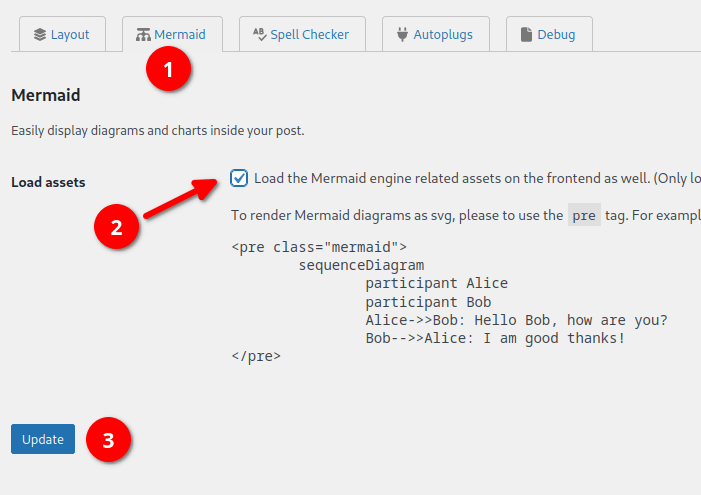Click 'Bob-->>Alice: I am good thanks!' line

pos(495,338)
